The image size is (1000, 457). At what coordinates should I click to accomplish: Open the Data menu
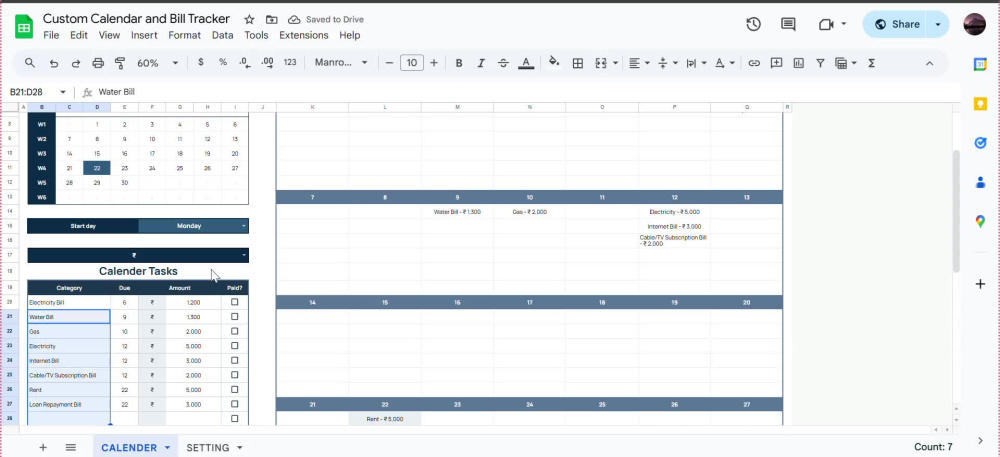coord(223,36)
